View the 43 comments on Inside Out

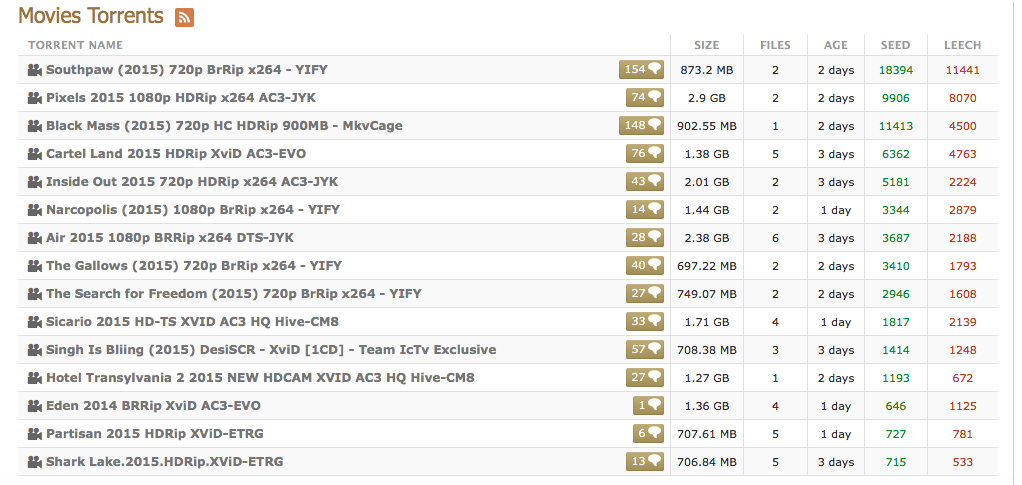coord(645,182)
